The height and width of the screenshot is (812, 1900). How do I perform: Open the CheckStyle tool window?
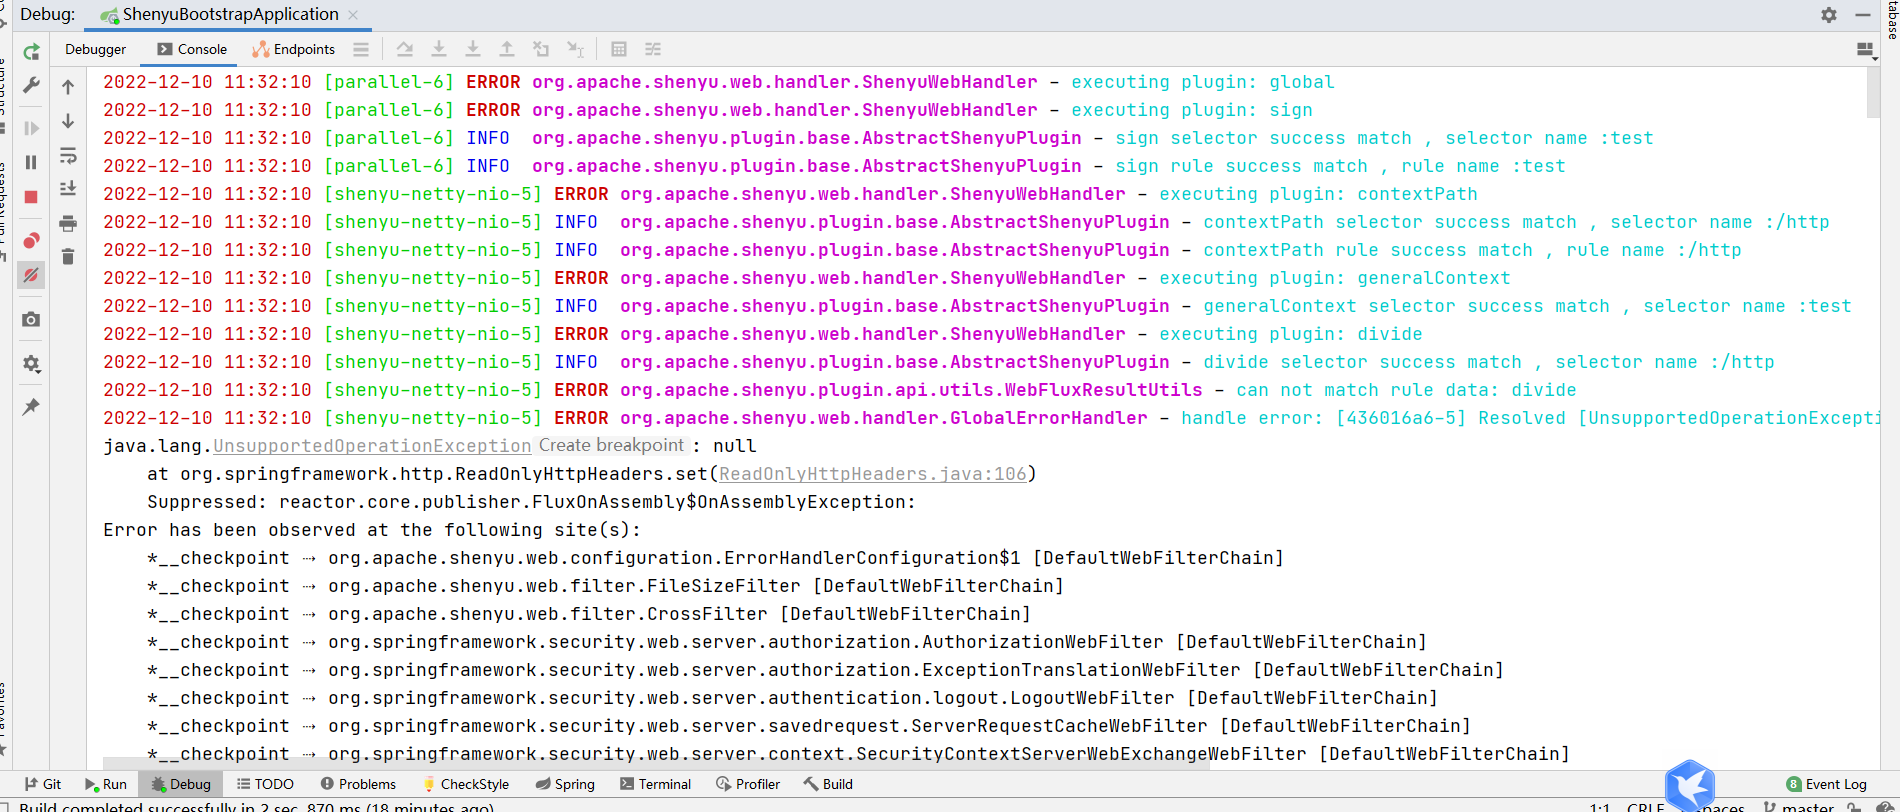pyautogui.click(x=466, y=784)
